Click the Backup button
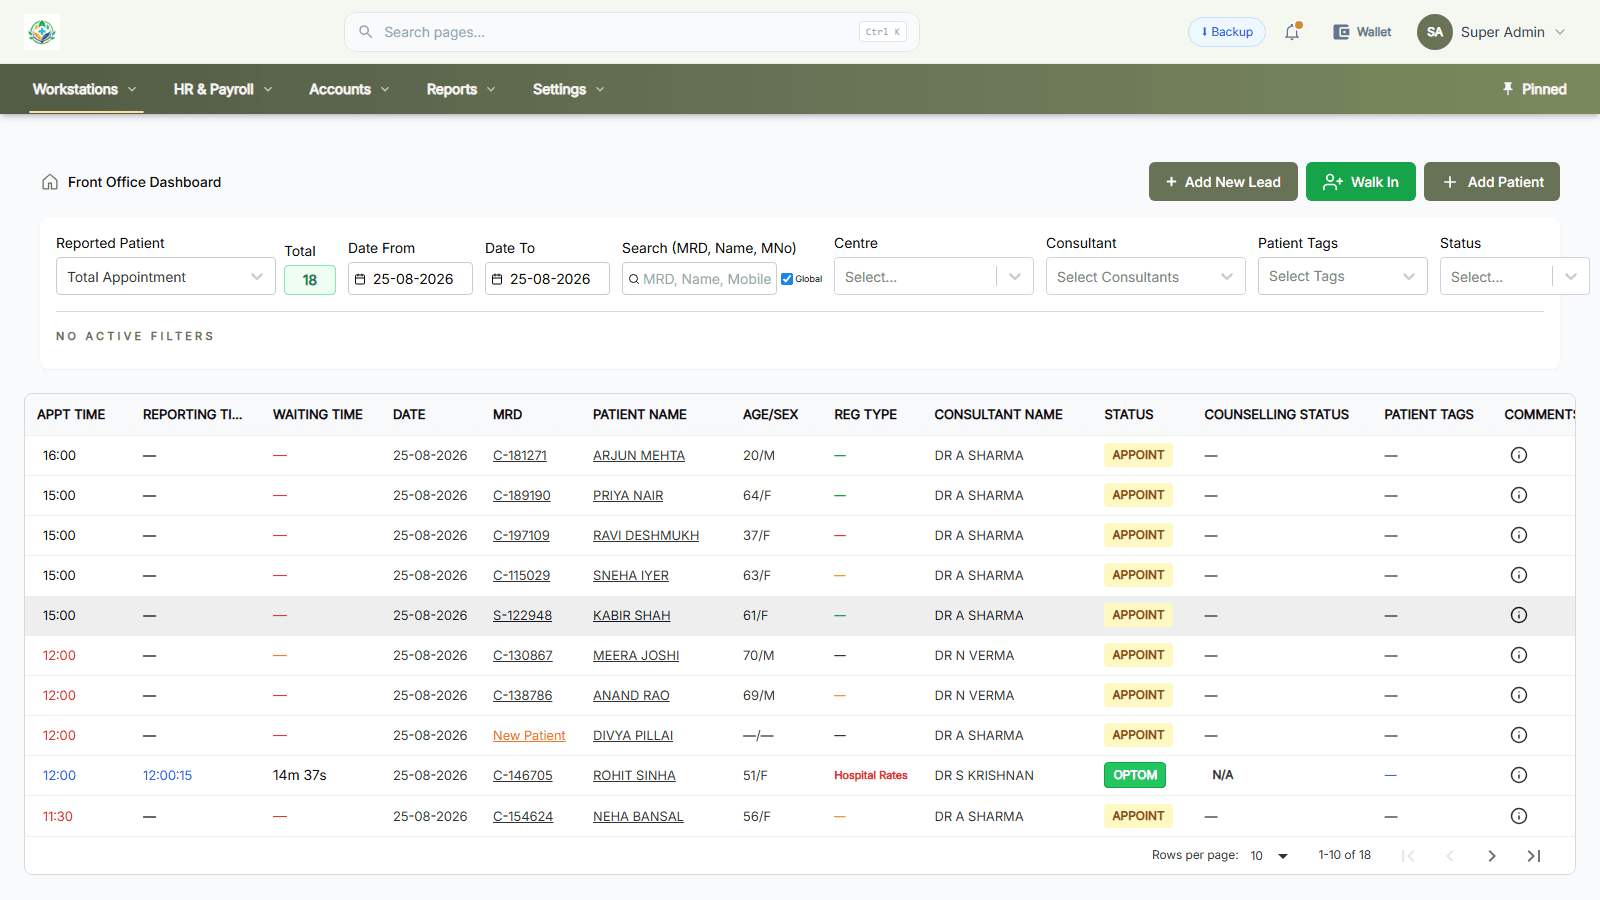Viewport: 1600px width, 900px height. click(x=1227, y=32)
